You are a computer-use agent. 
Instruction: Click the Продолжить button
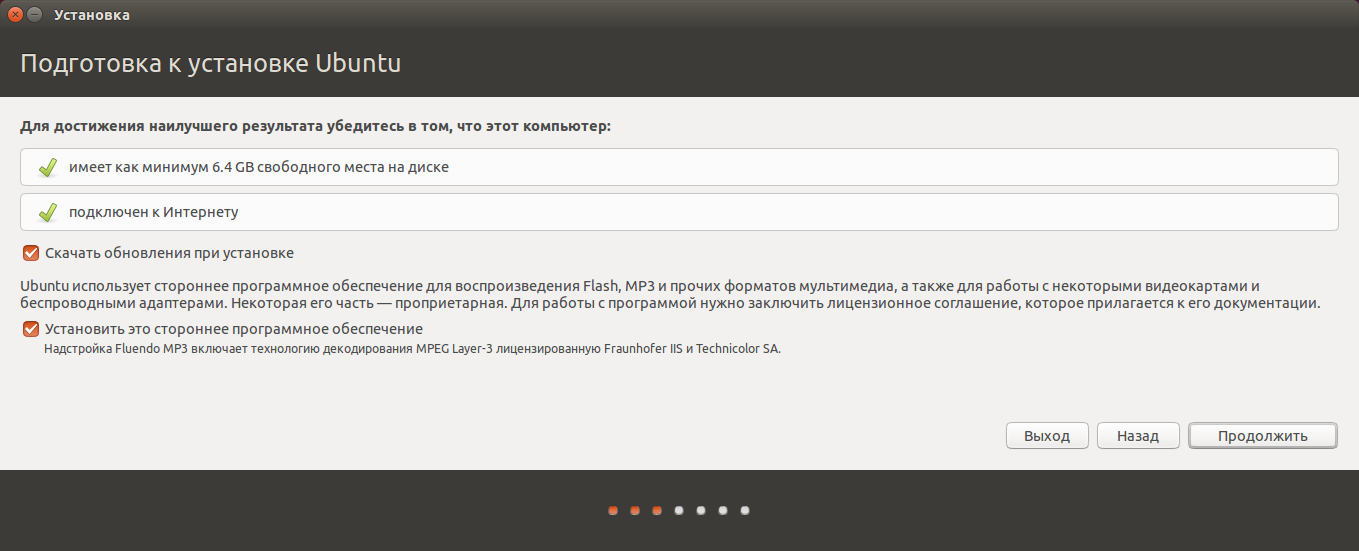(x=1263, y=436)
